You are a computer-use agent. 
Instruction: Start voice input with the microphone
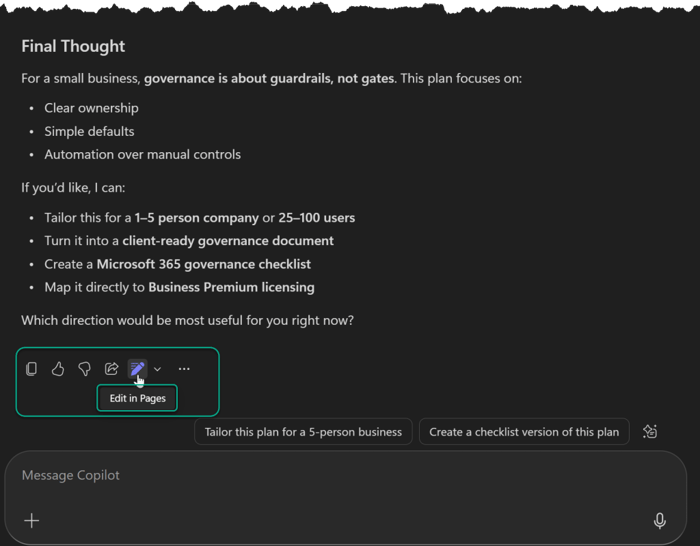click(660, 520)
